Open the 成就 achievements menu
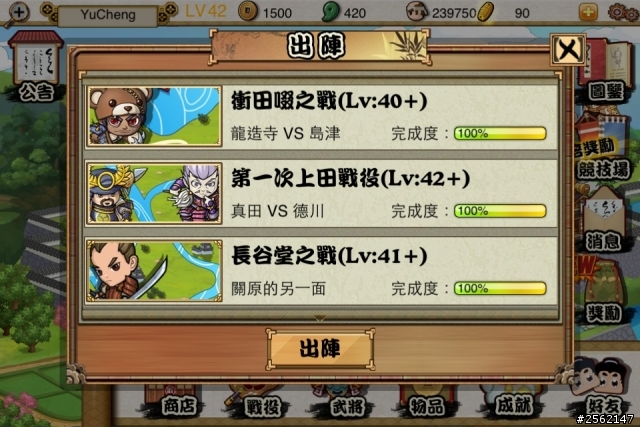640x427 pixels. click(513, 403)
